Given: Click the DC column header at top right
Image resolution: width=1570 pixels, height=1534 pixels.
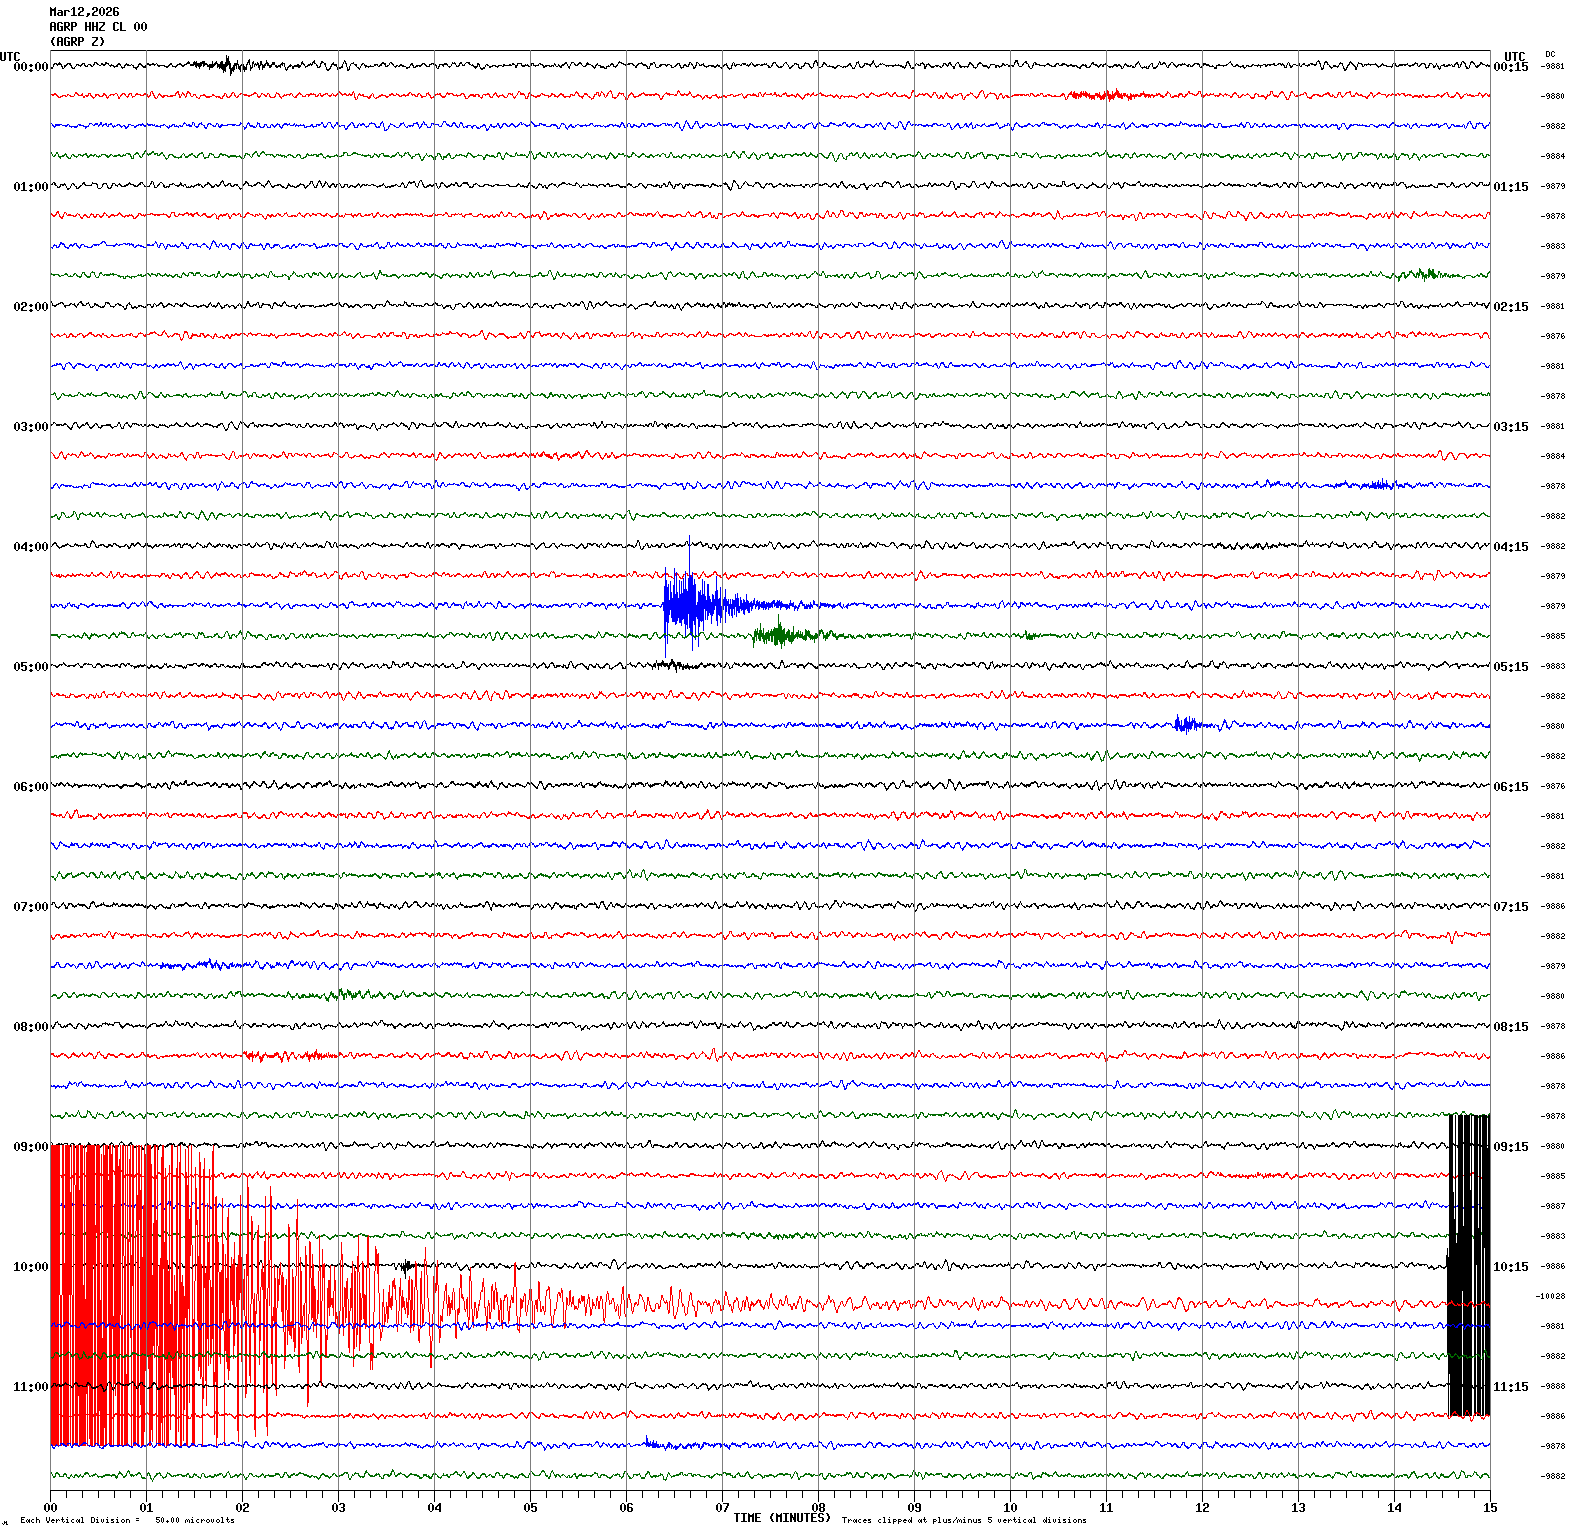Looking at the screenshot, I should 1550,54.
